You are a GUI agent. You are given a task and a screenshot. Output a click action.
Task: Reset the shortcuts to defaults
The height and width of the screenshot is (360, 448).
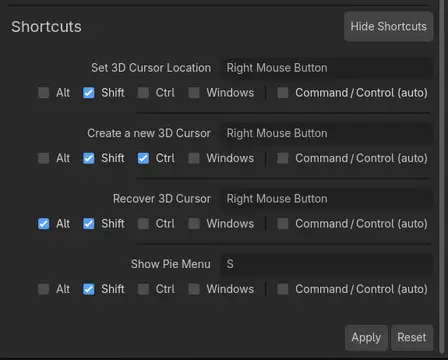click(412, 338)
